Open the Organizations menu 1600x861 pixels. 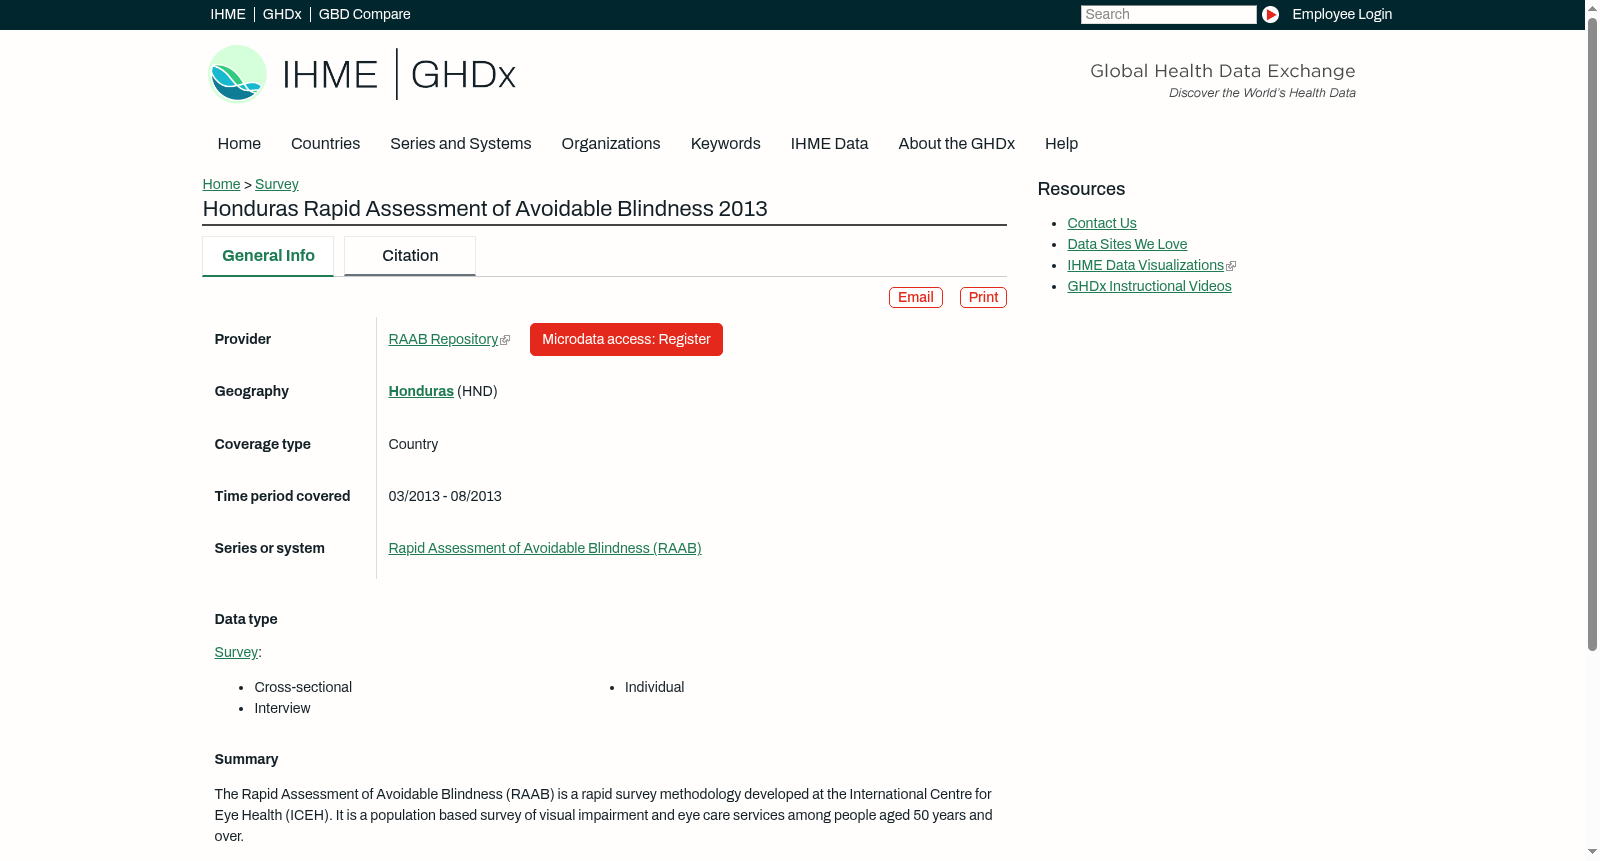(611, 143)
